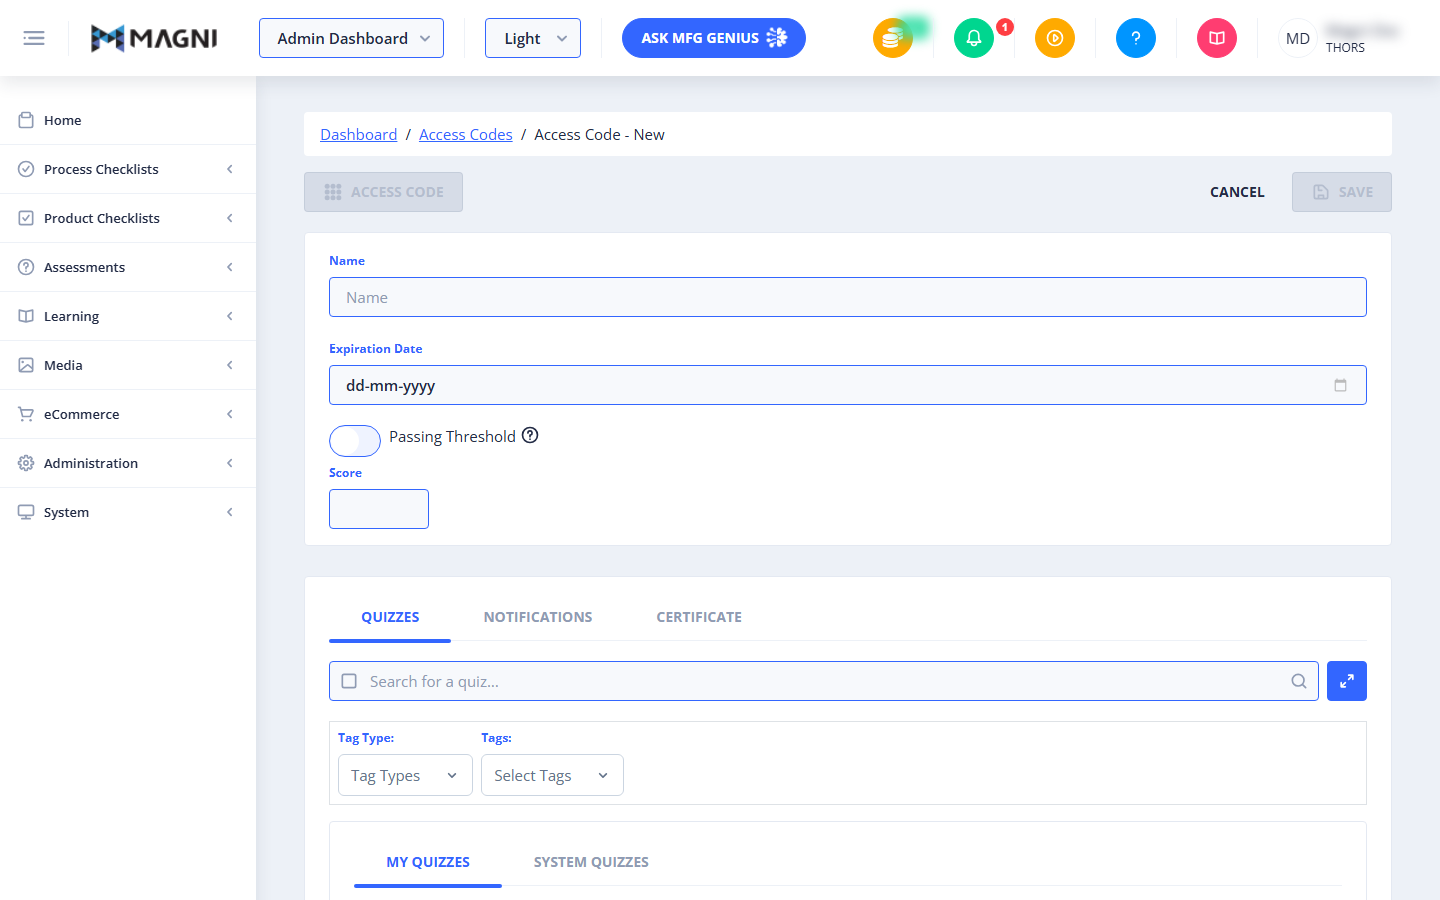Click the orange play video icon
The image size is (1440, 900).
[x=1055, y=38]
